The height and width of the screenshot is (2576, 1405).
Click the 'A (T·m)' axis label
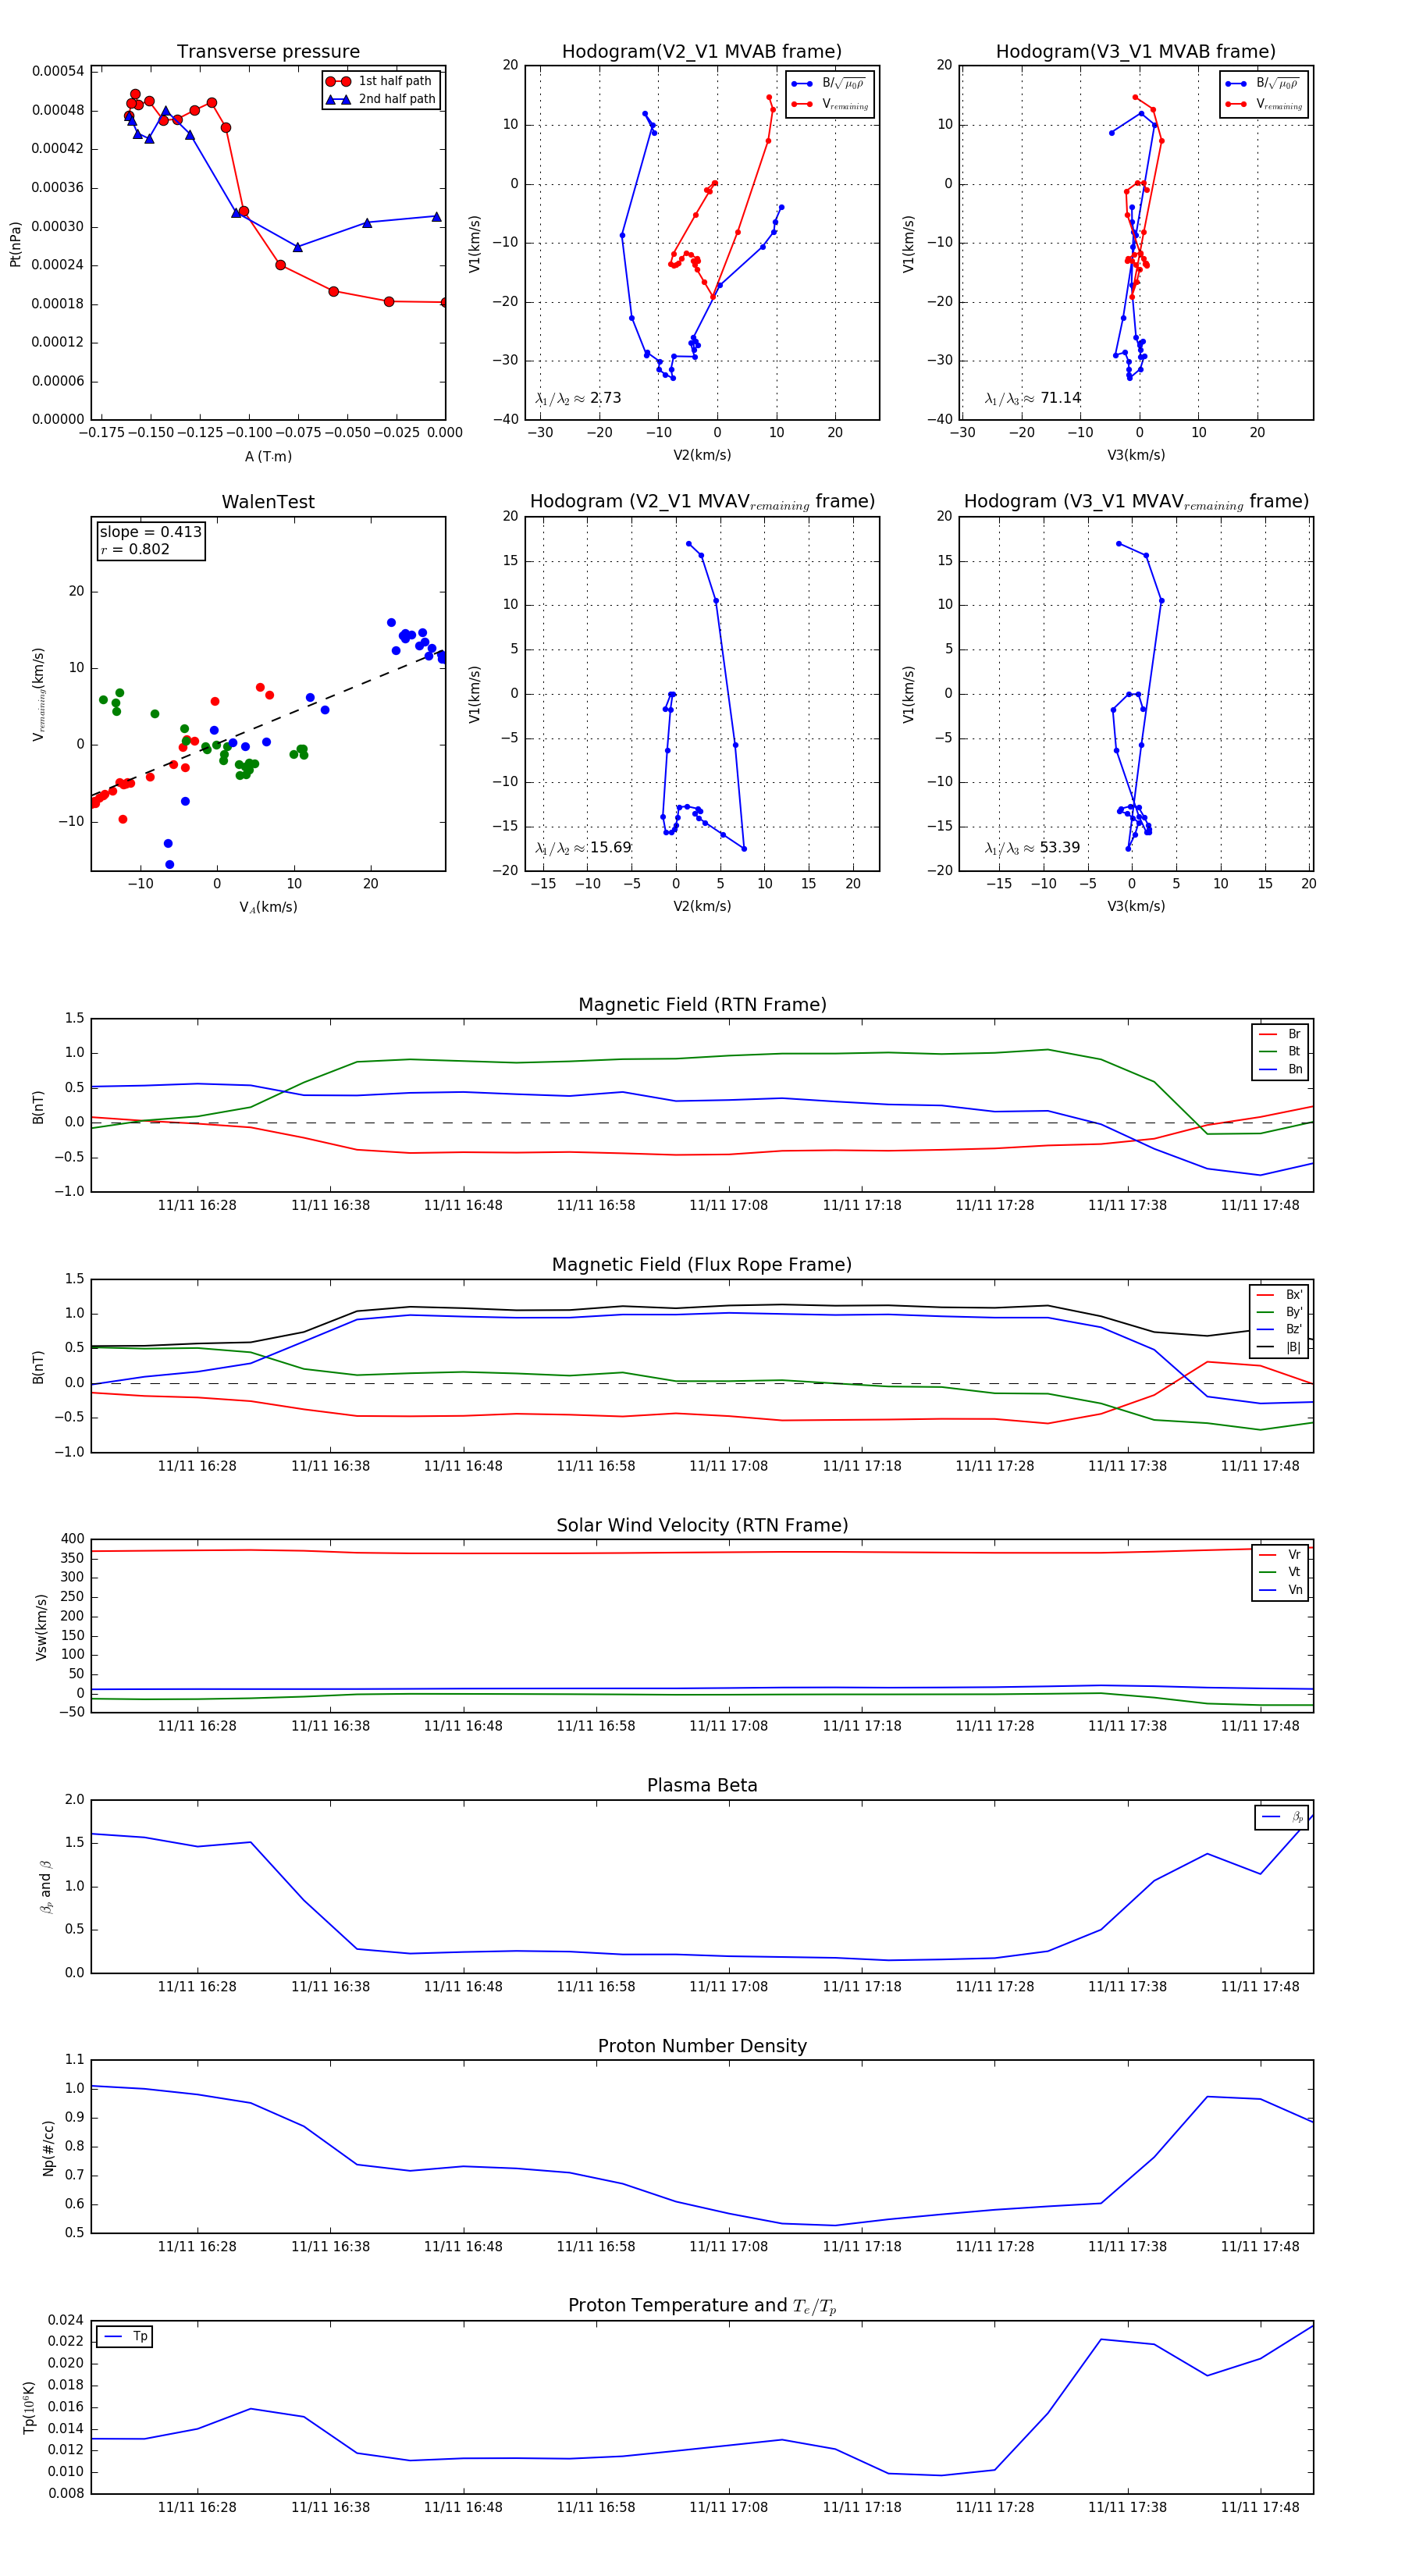(x=268, y=457)
